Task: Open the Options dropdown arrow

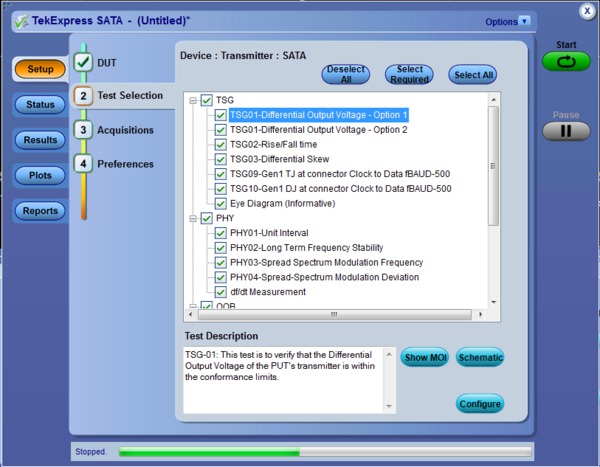Action: coord(524,21)
